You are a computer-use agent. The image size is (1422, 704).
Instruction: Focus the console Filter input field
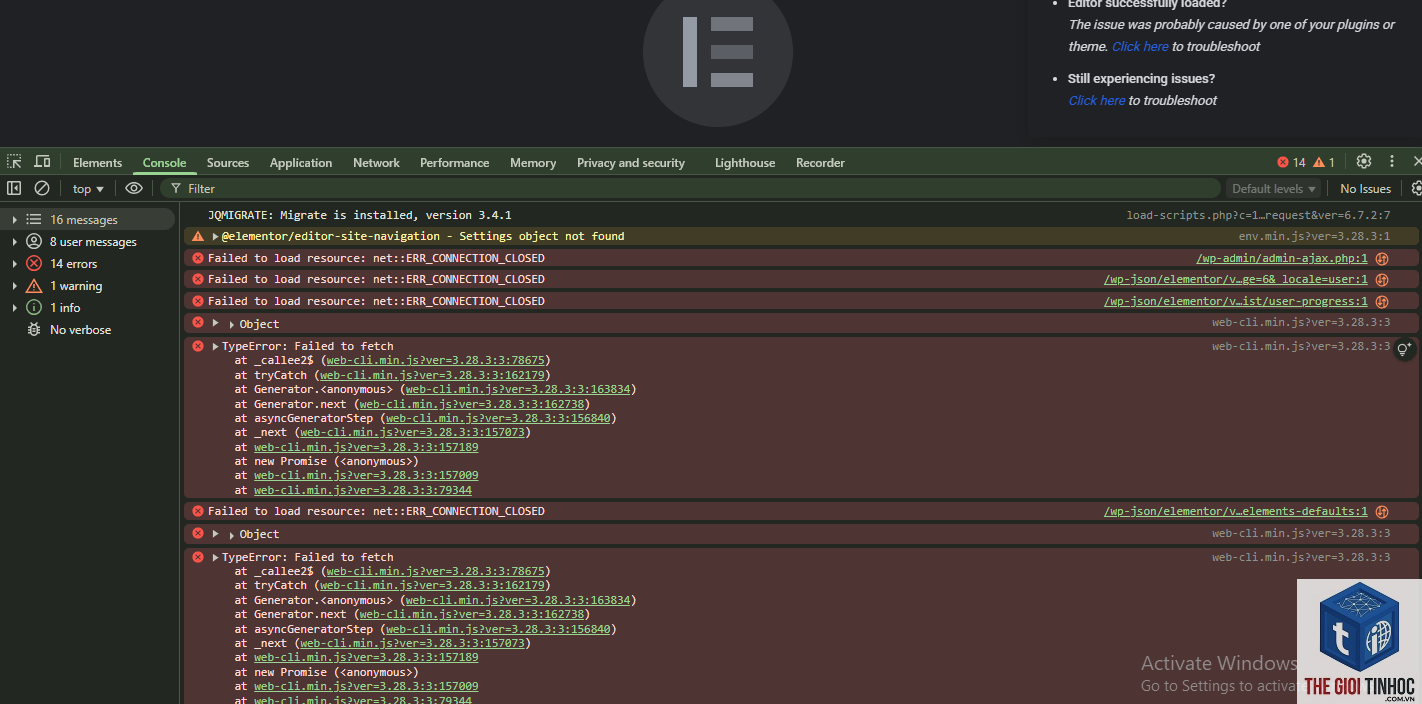690,188
